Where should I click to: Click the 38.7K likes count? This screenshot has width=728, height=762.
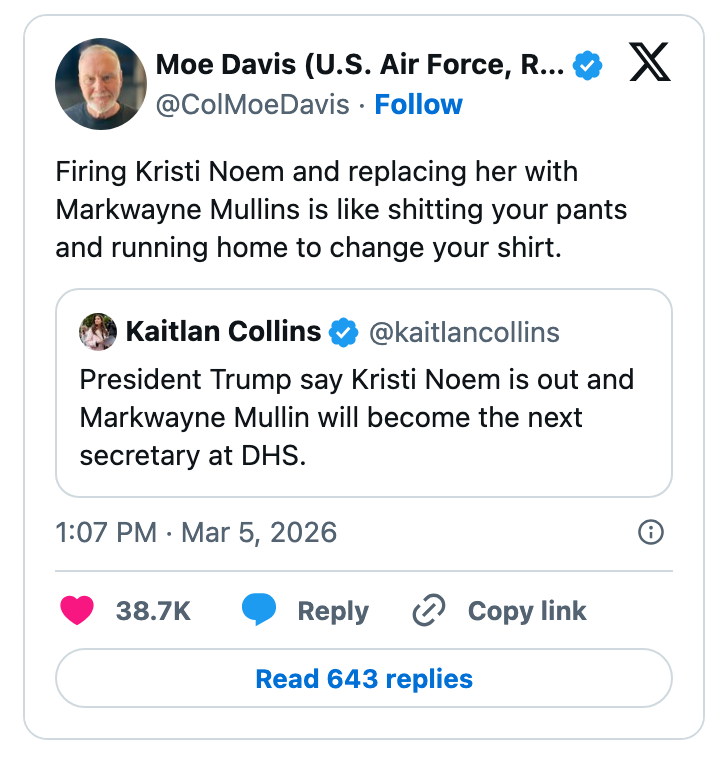point(153,611)
